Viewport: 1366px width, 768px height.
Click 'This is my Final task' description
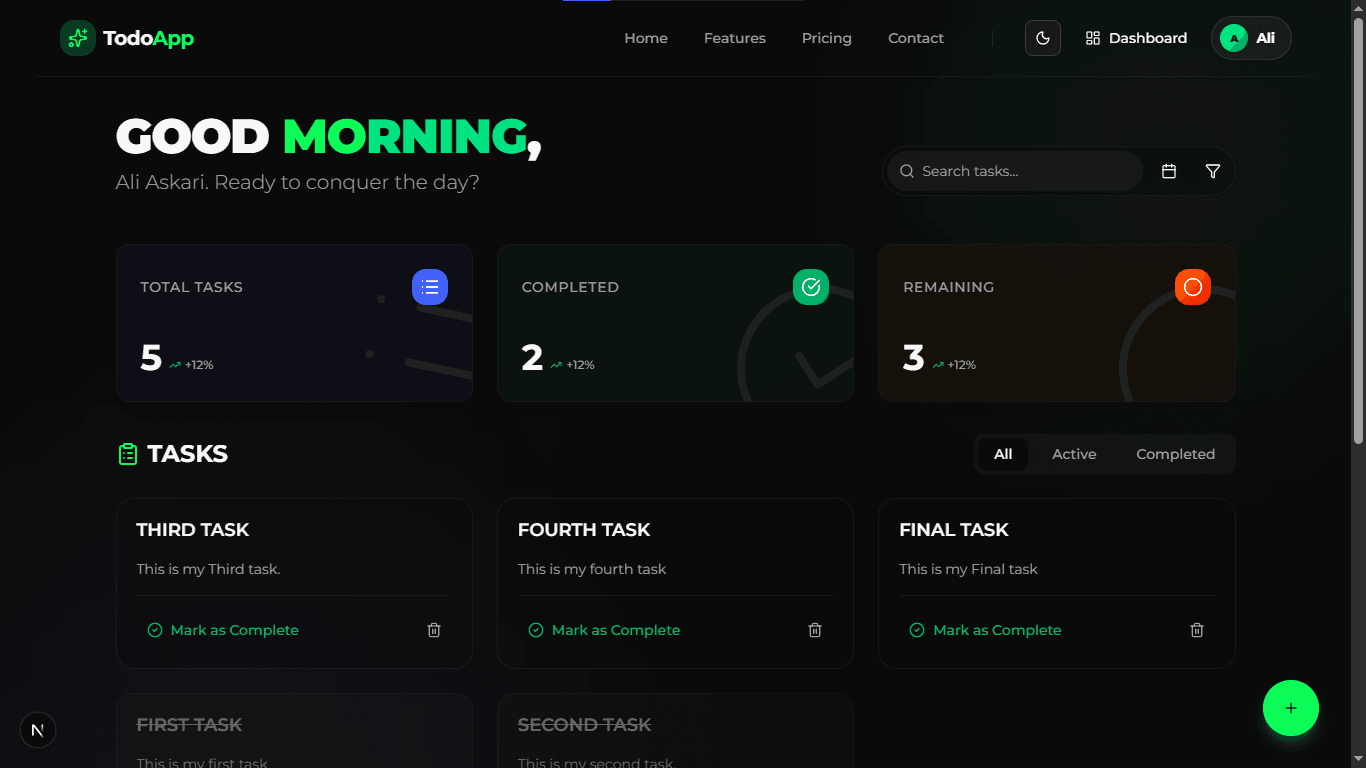pos(968,569)
